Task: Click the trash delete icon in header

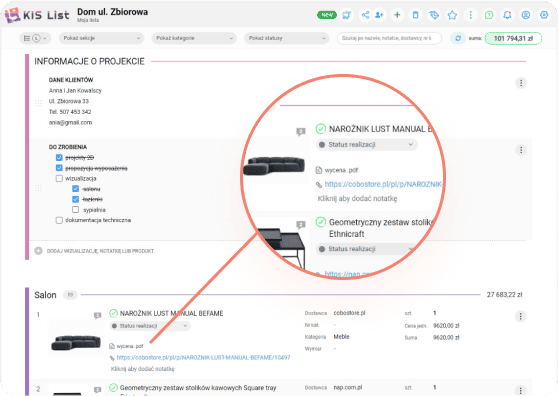Action: click(415, 15)
